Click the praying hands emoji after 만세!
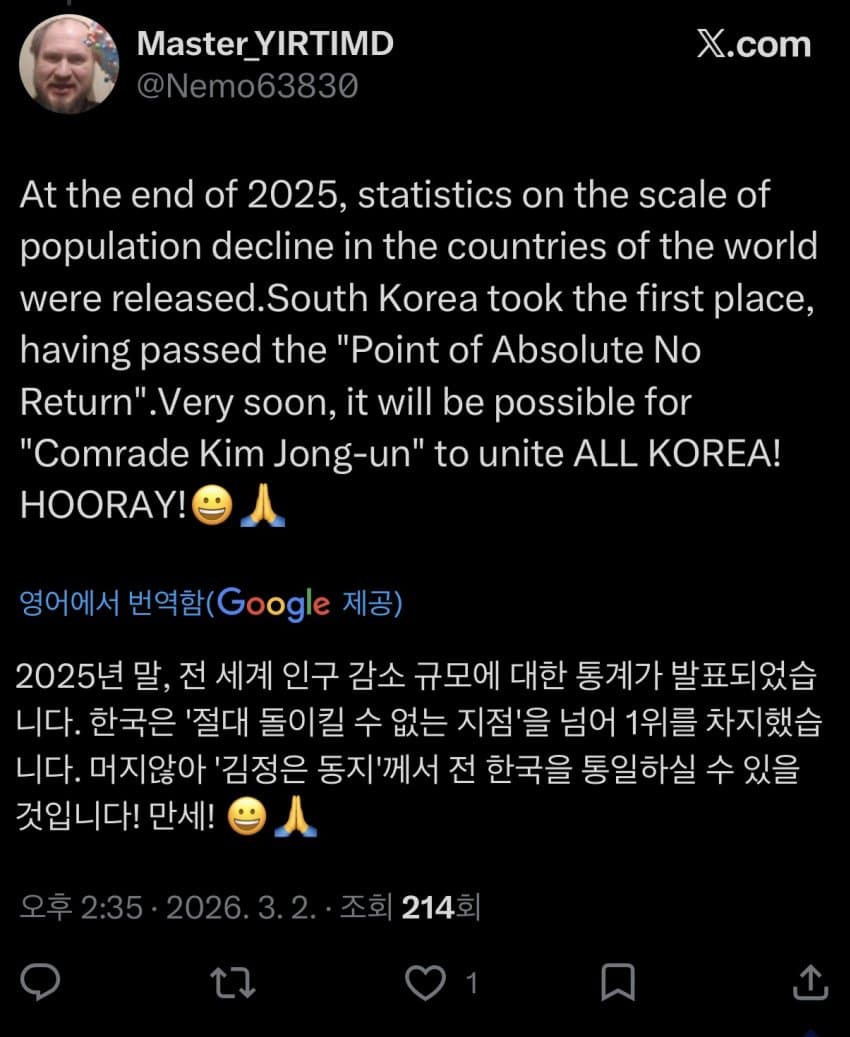 293,820
